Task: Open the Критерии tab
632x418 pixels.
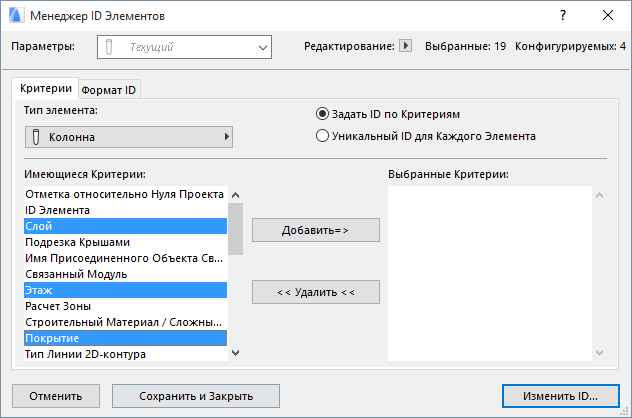Action: (45, 89)
